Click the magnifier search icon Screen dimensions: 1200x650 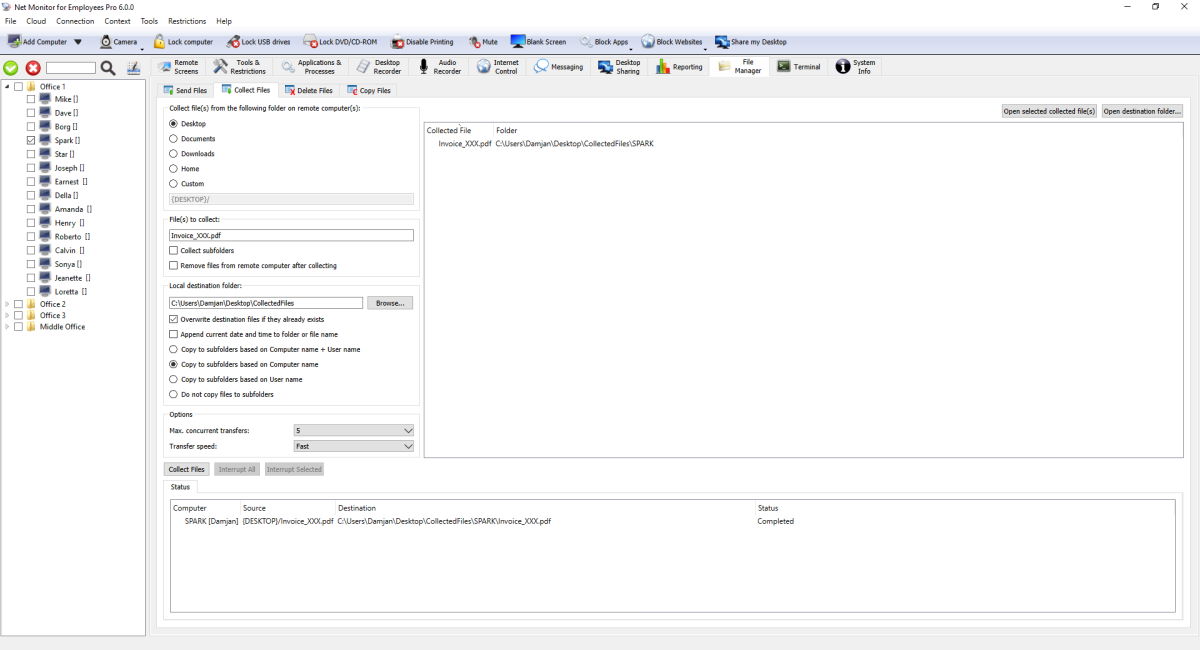[108, 68]
